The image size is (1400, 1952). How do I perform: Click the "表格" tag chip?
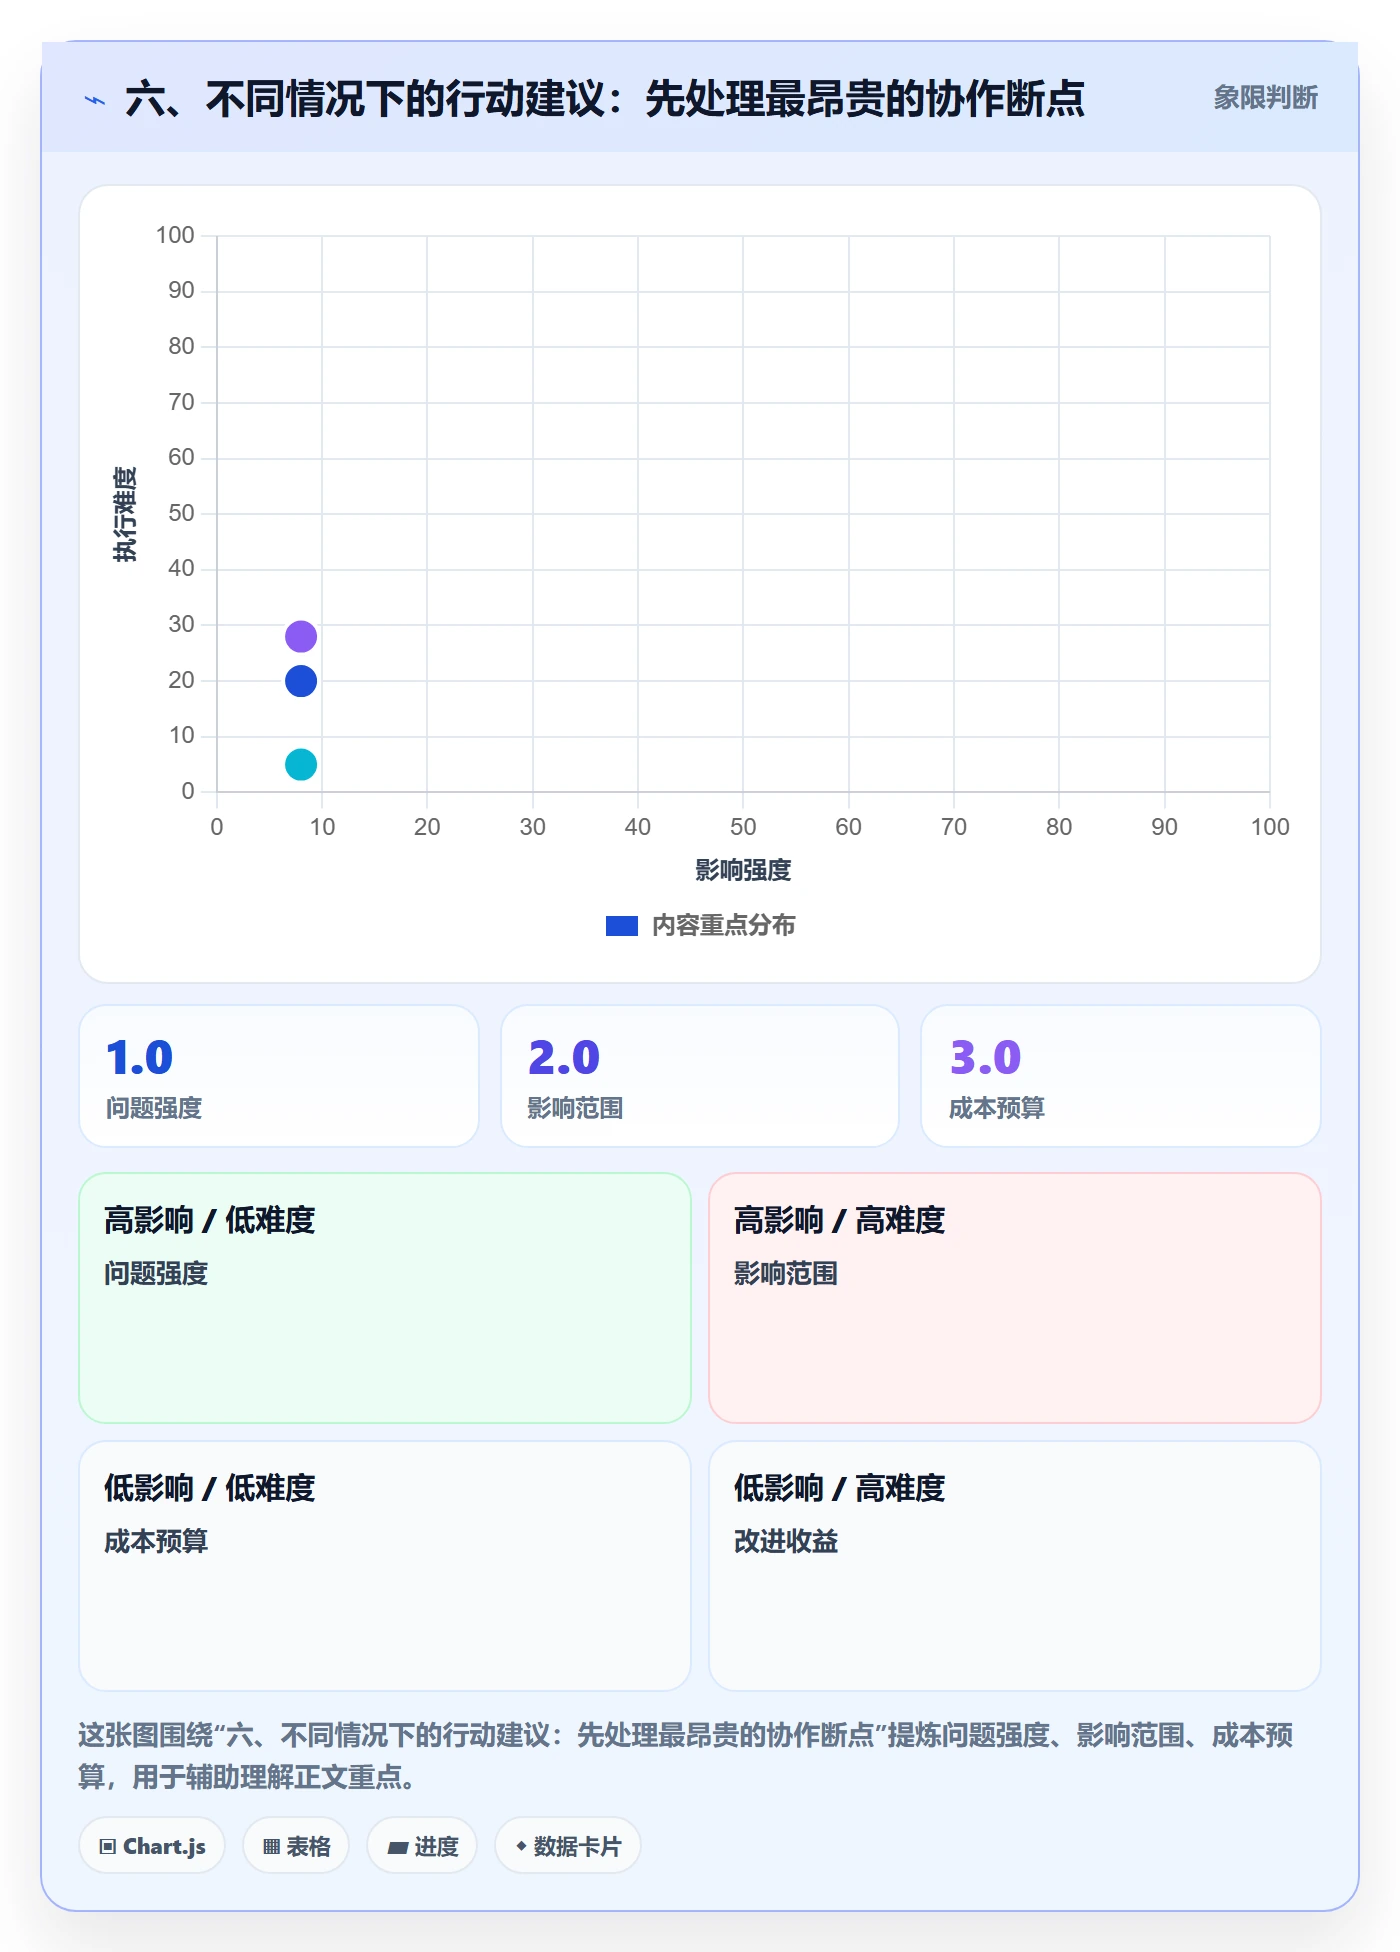tap(296, 1846)
